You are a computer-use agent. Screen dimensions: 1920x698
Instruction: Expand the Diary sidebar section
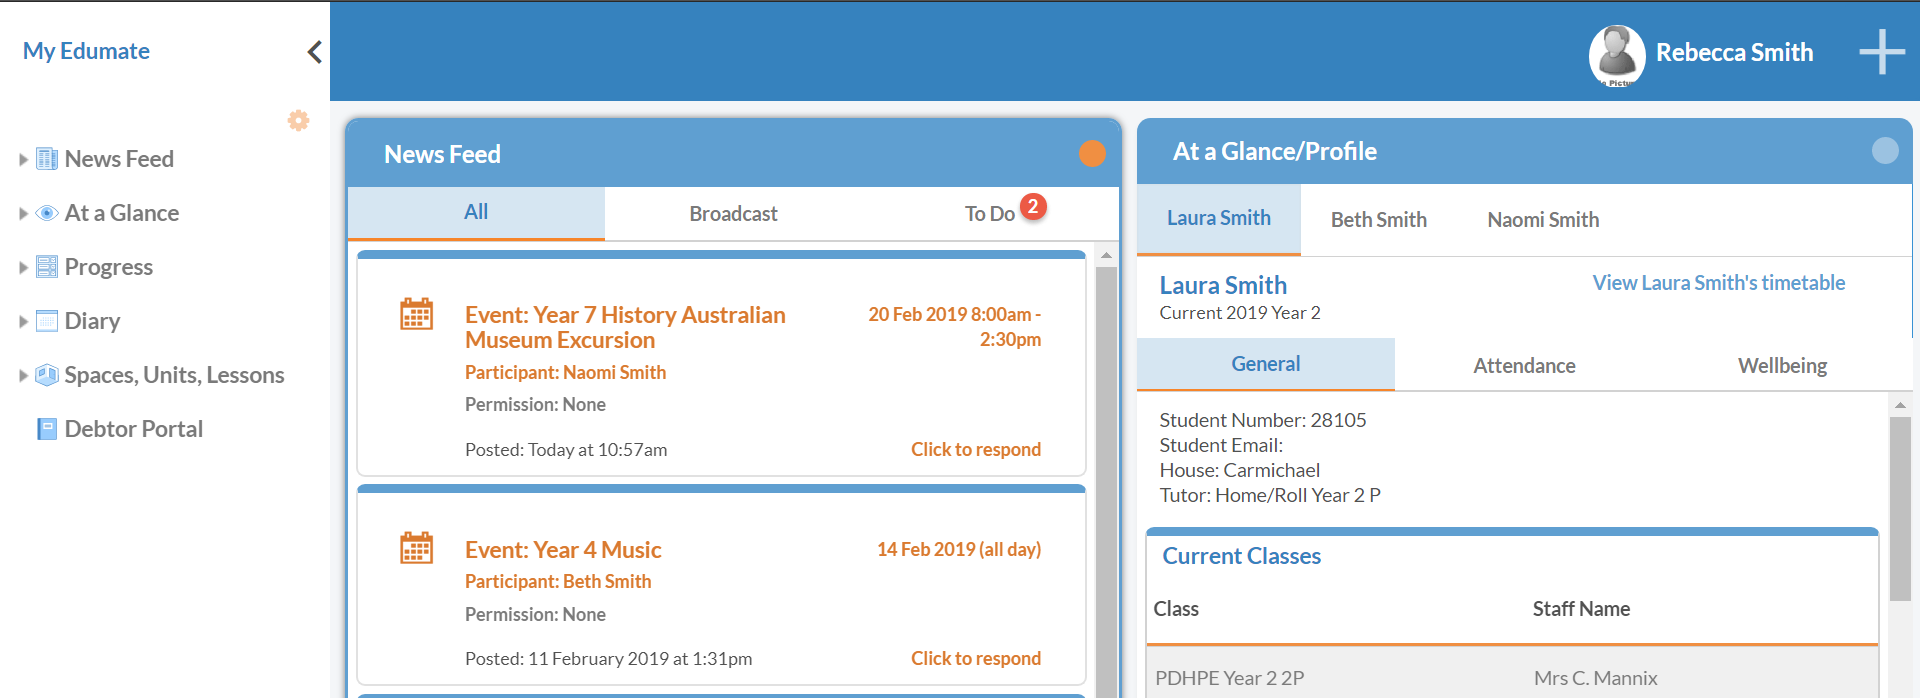point(23,321)
